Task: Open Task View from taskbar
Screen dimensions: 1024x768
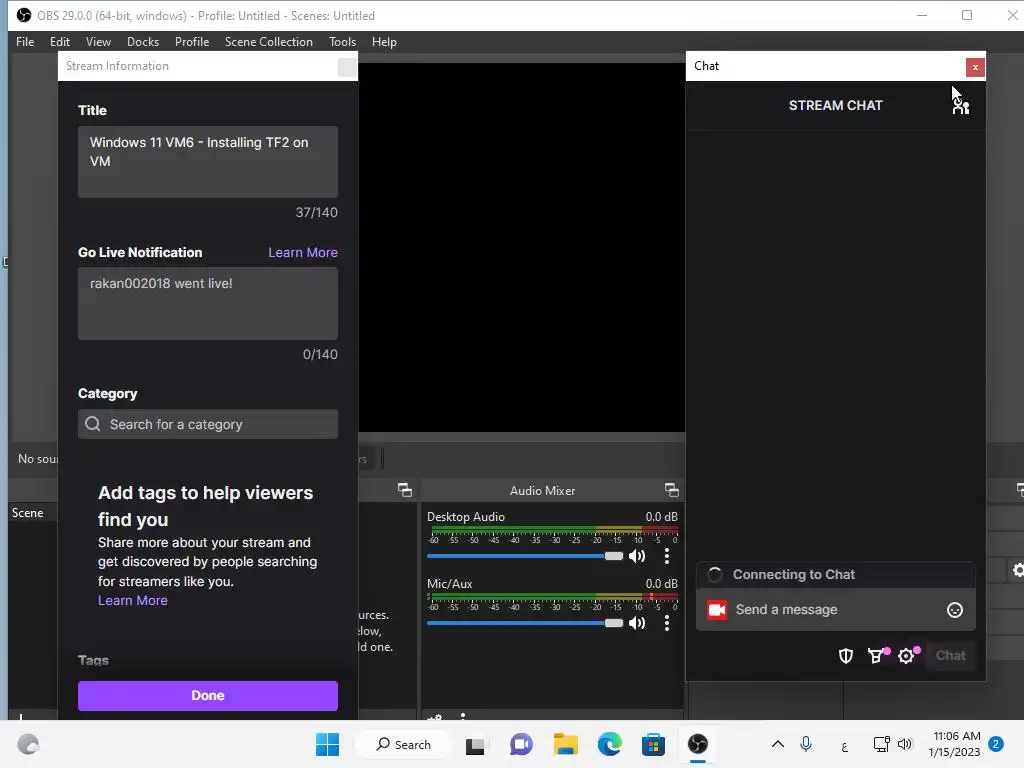Action: [x=475, y=745]
